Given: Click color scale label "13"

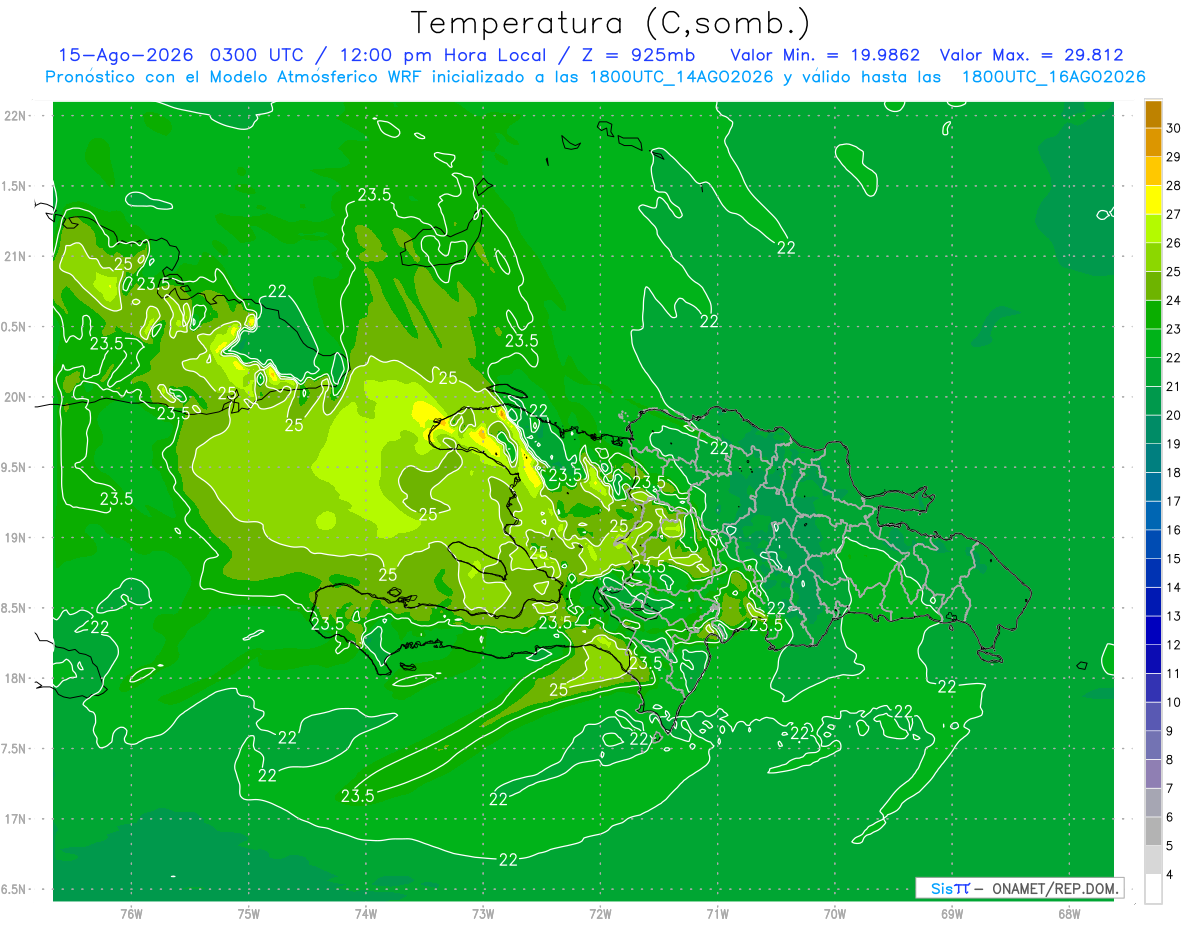Looking at the screenshot, I should click(x=1175, y=617).
